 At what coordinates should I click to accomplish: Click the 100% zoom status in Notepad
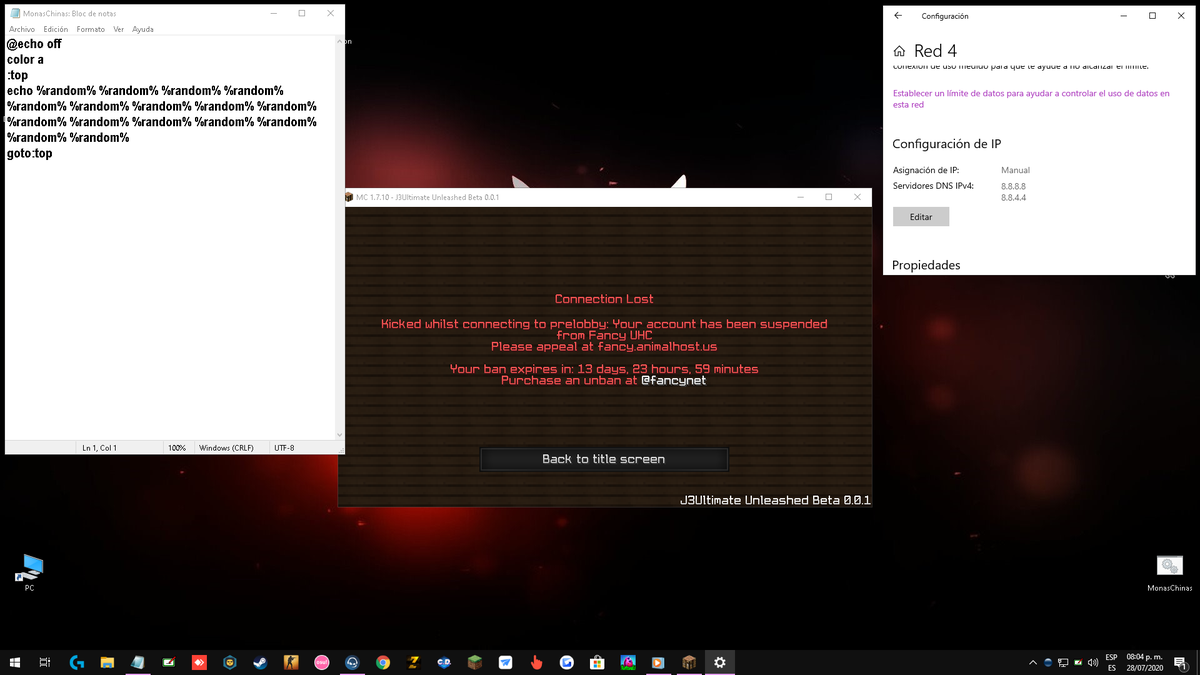(177, 448)
